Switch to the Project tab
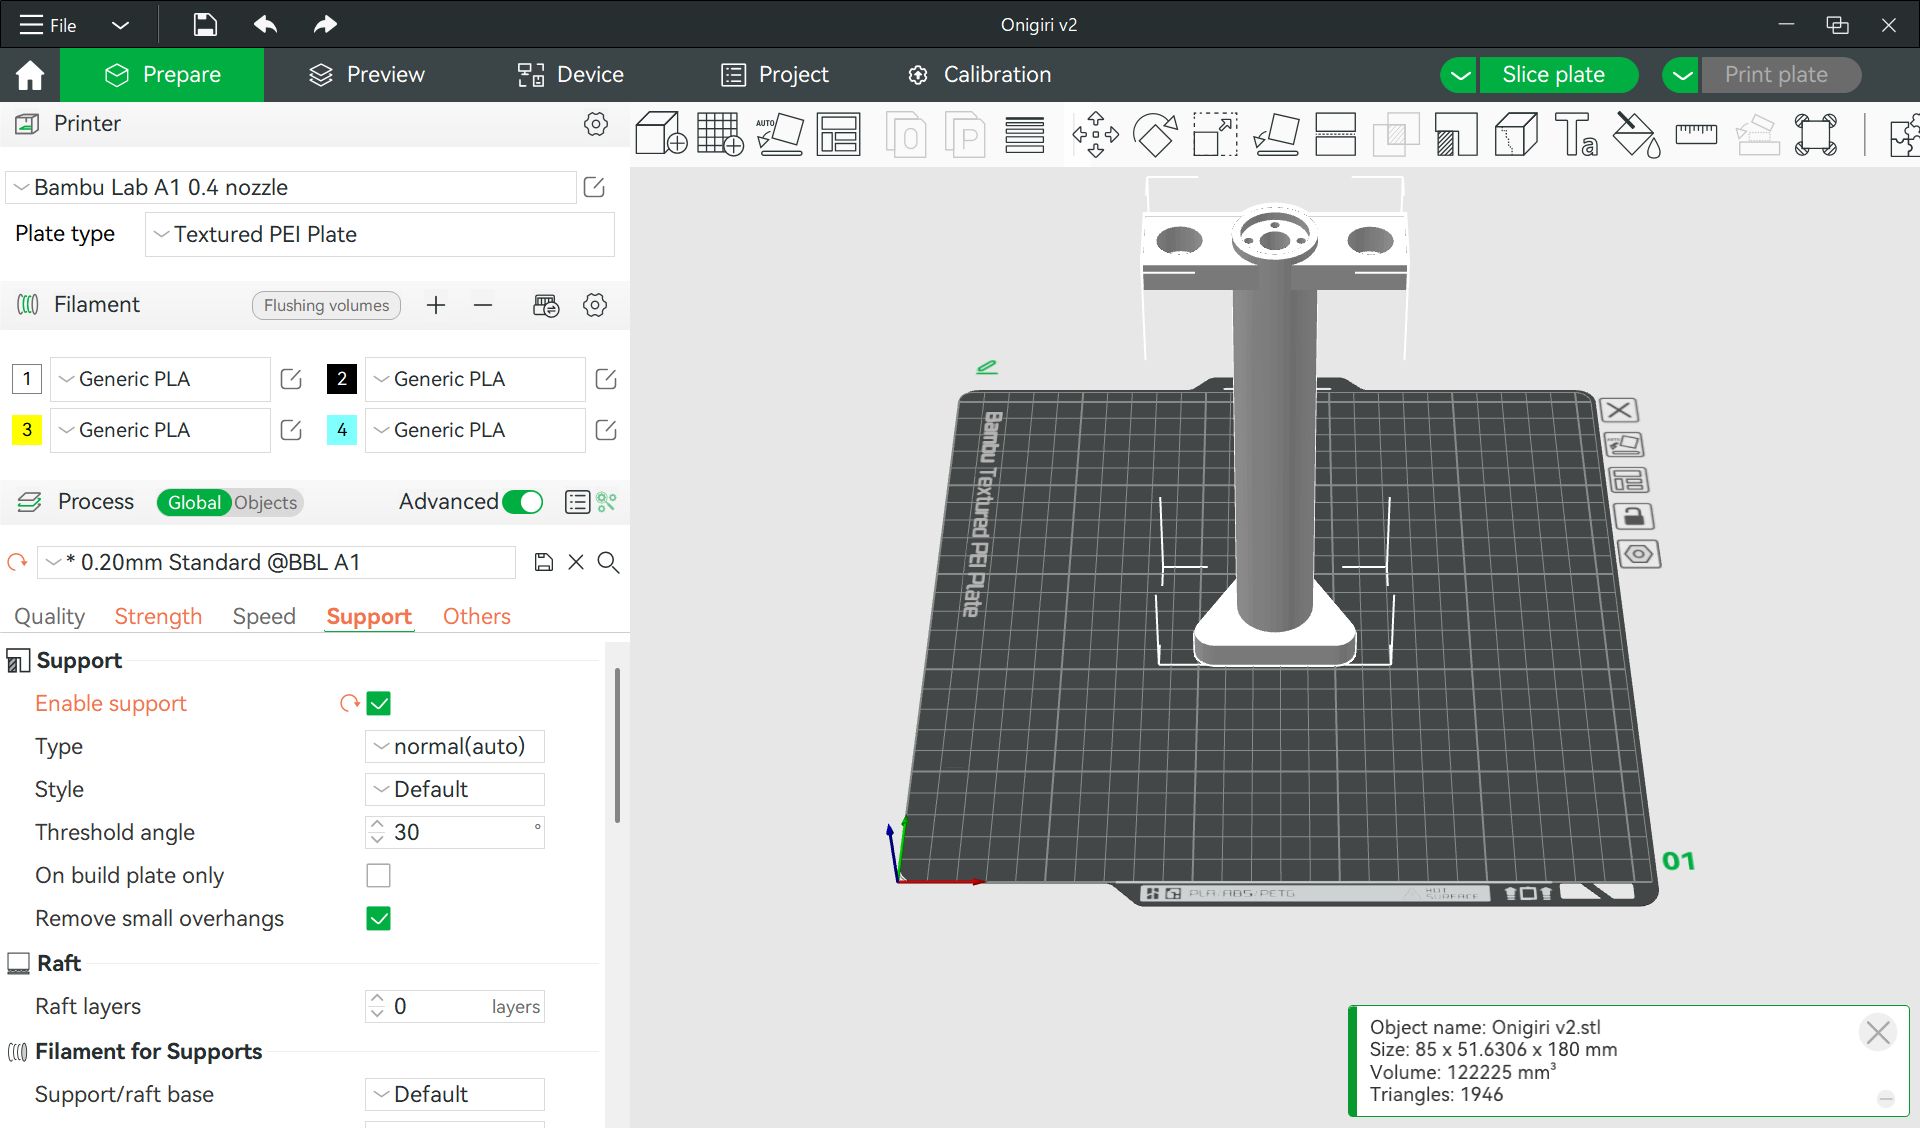The image size is (1920, 1128). pyautogui.click(x=775, y=75)
